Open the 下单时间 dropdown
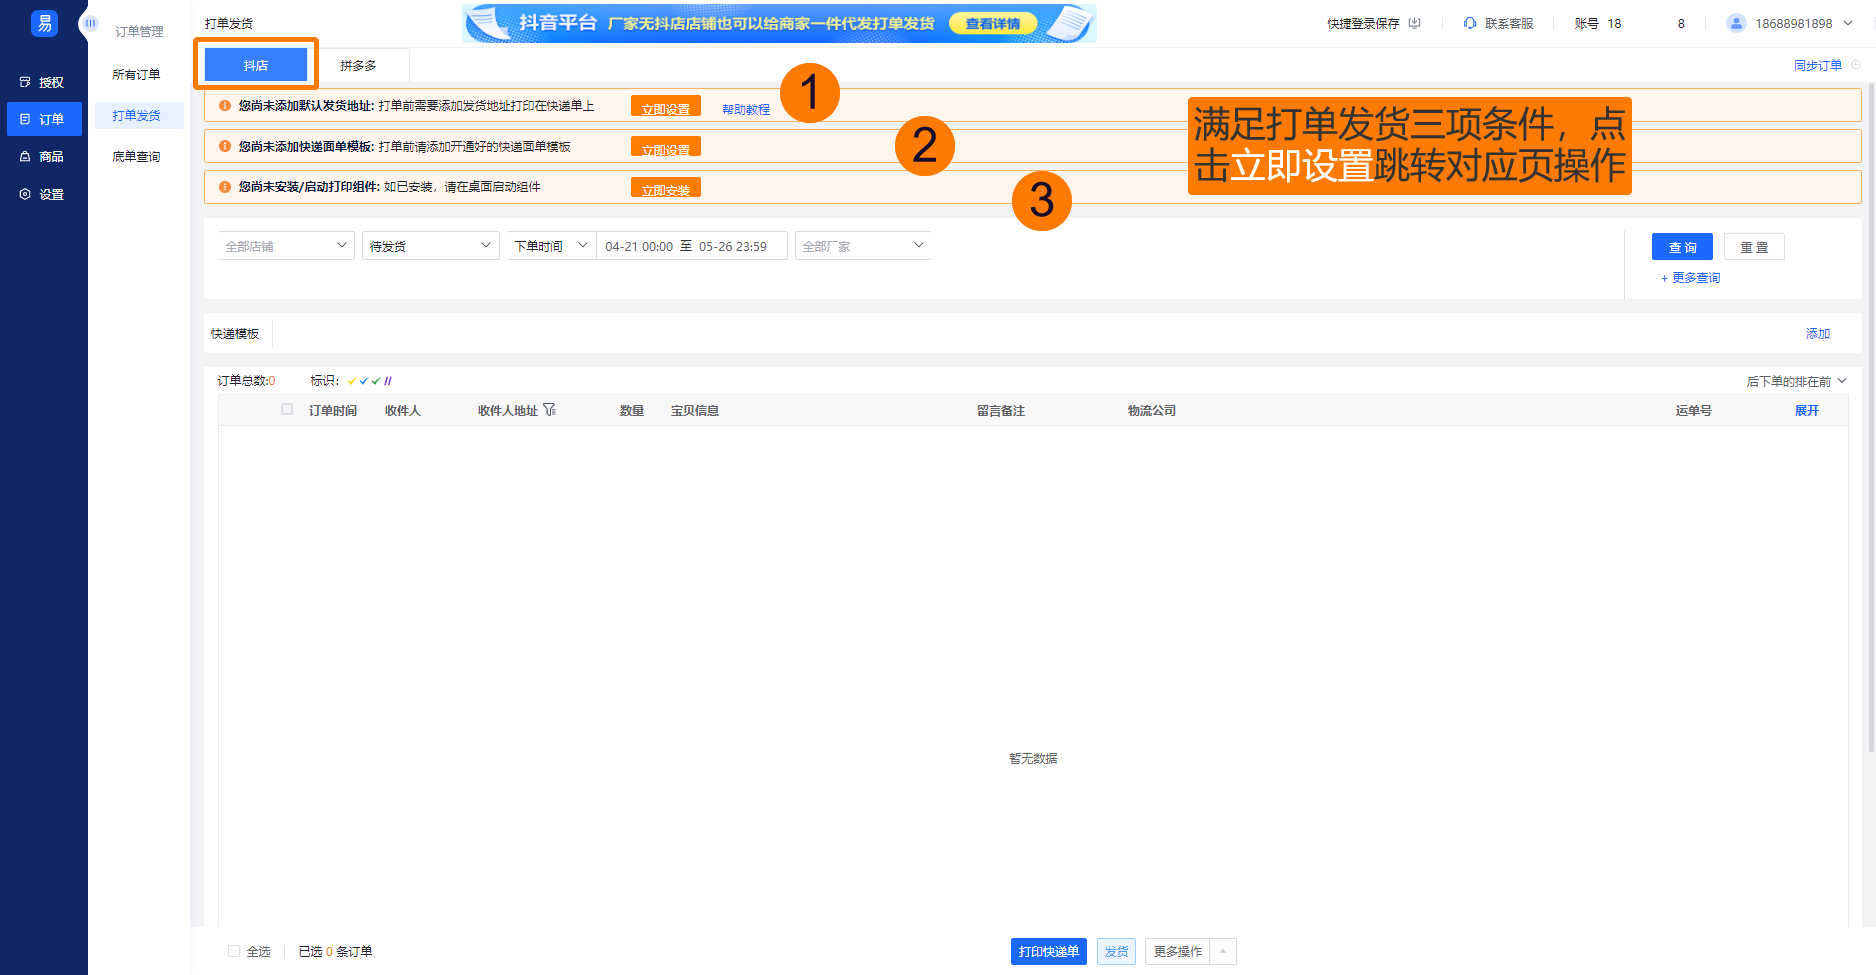The image size is (1876, 975). tap(552, 246)
